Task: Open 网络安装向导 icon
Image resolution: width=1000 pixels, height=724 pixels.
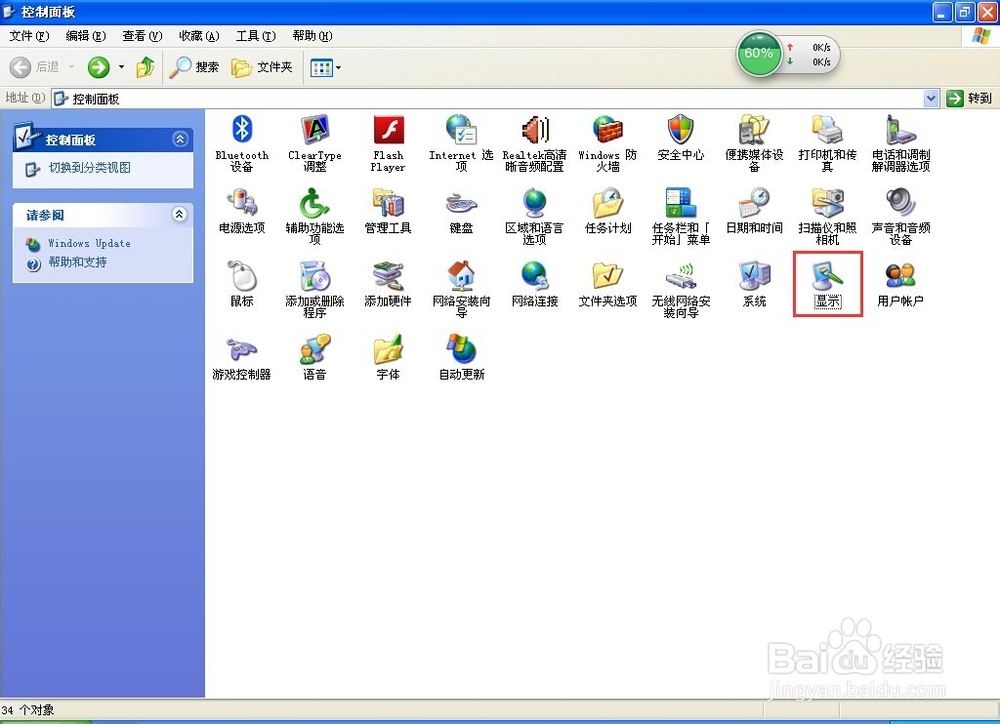Action: [461, 289]
